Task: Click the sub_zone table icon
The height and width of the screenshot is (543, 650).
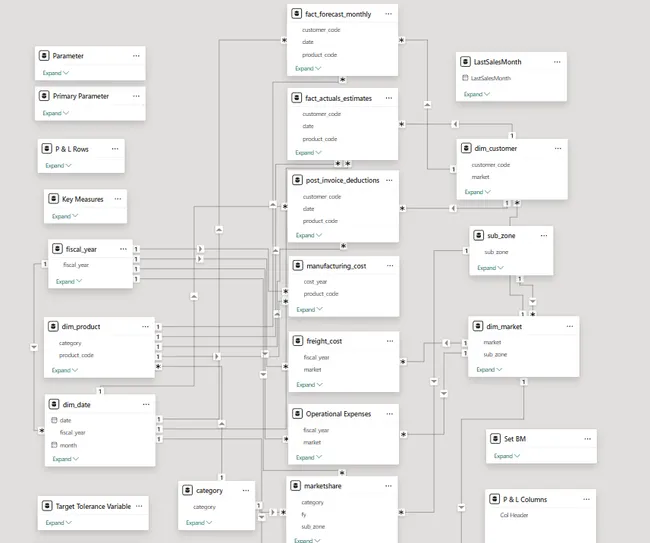Action: coord(479,235)
